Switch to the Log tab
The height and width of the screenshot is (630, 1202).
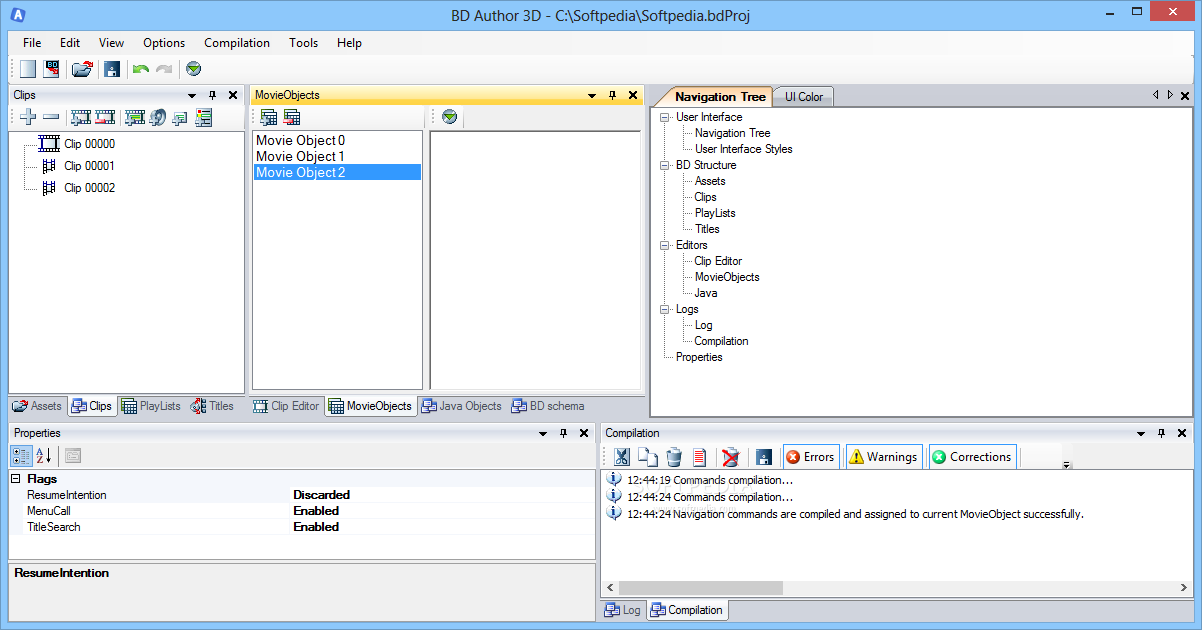point(624,610)
